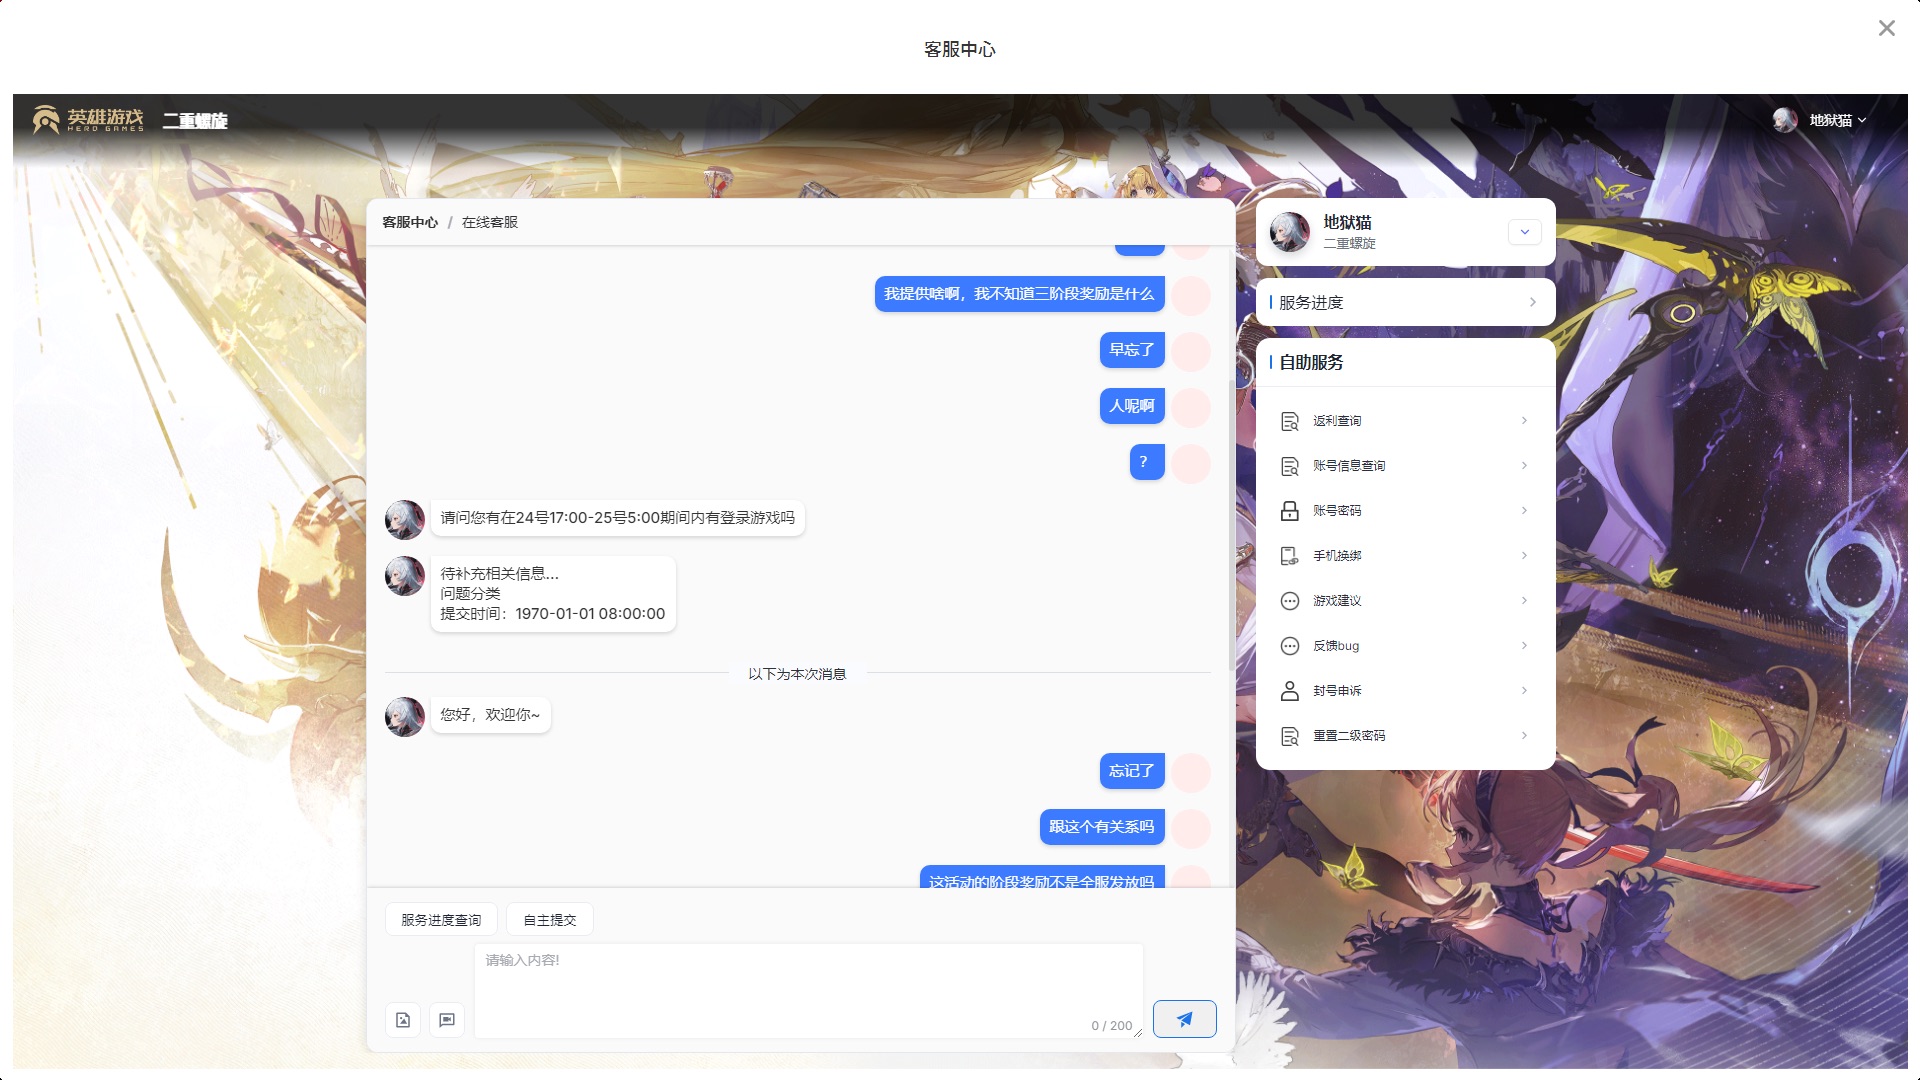This screenshot has height=1080, width=1920.
Task: Click the 以下为本次消息 divider label
Action: 797,674
